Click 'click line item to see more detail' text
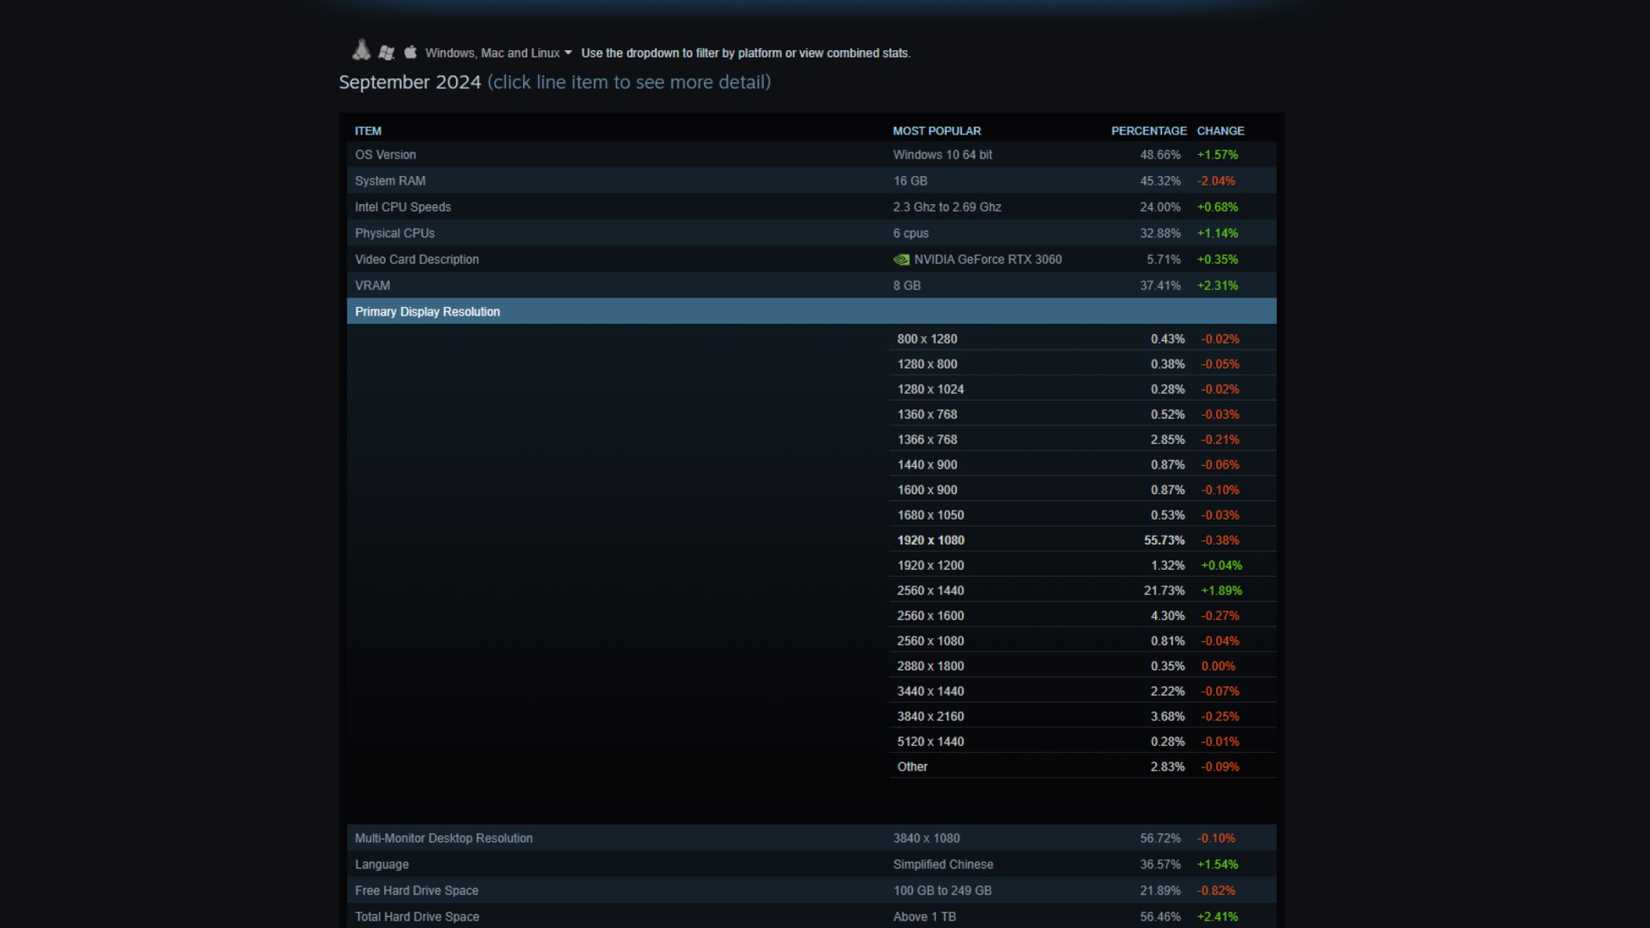1650x928 pixels. pos(629,82)
